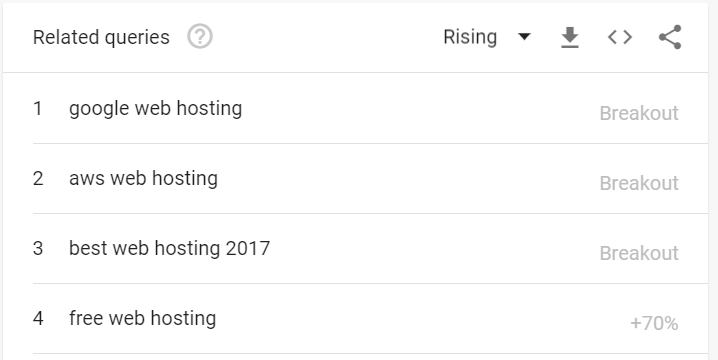Open the free web hosting query
This screenshot has width=718, height=360.
pyautogui.click(x=142, y=318)
